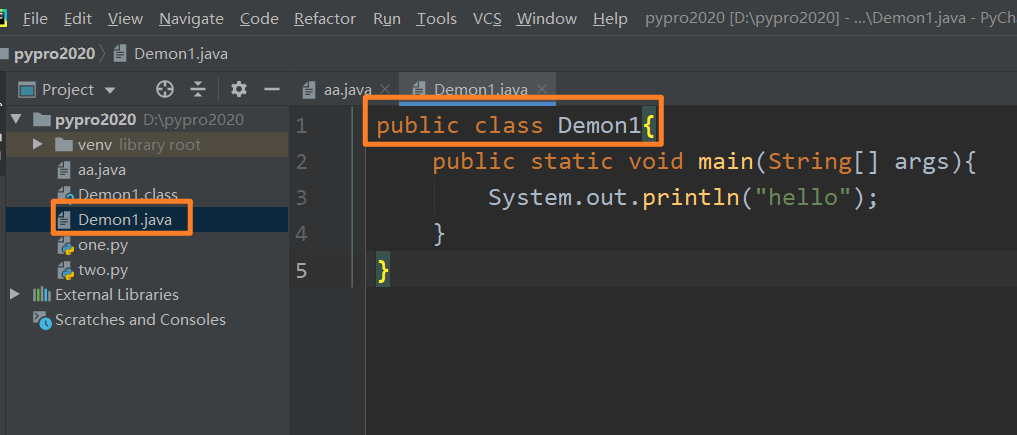This screenshot has width=1017, height=435.
Task: Click the word "Demon1" in line 1
Action: click(599, 124)
